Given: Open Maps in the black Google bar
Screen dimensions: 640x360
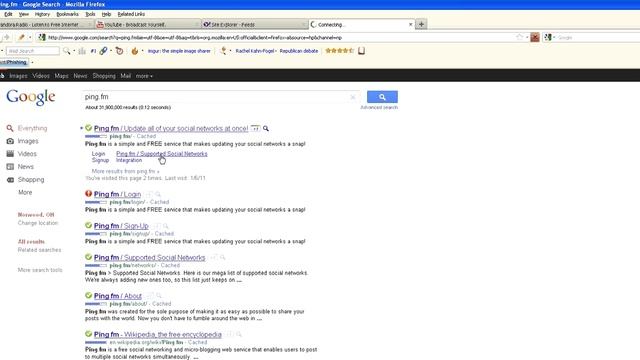Looking at the screenshot, I should point(62,76).
